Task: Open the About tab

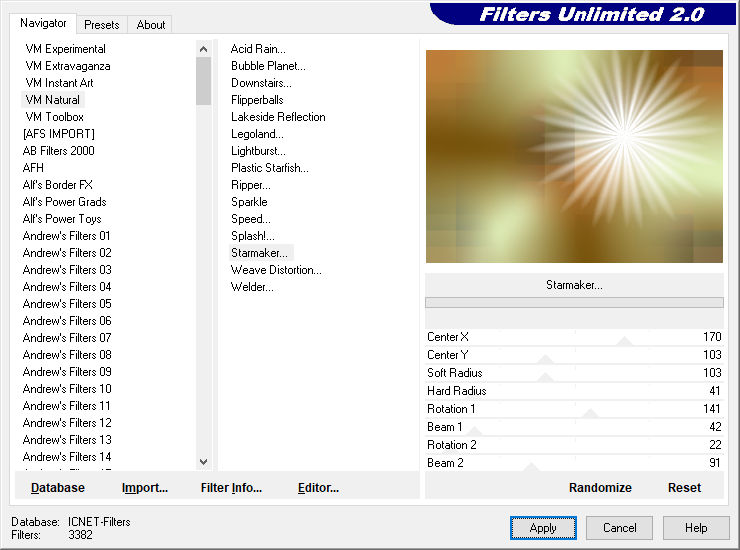Action: [151, 25]
